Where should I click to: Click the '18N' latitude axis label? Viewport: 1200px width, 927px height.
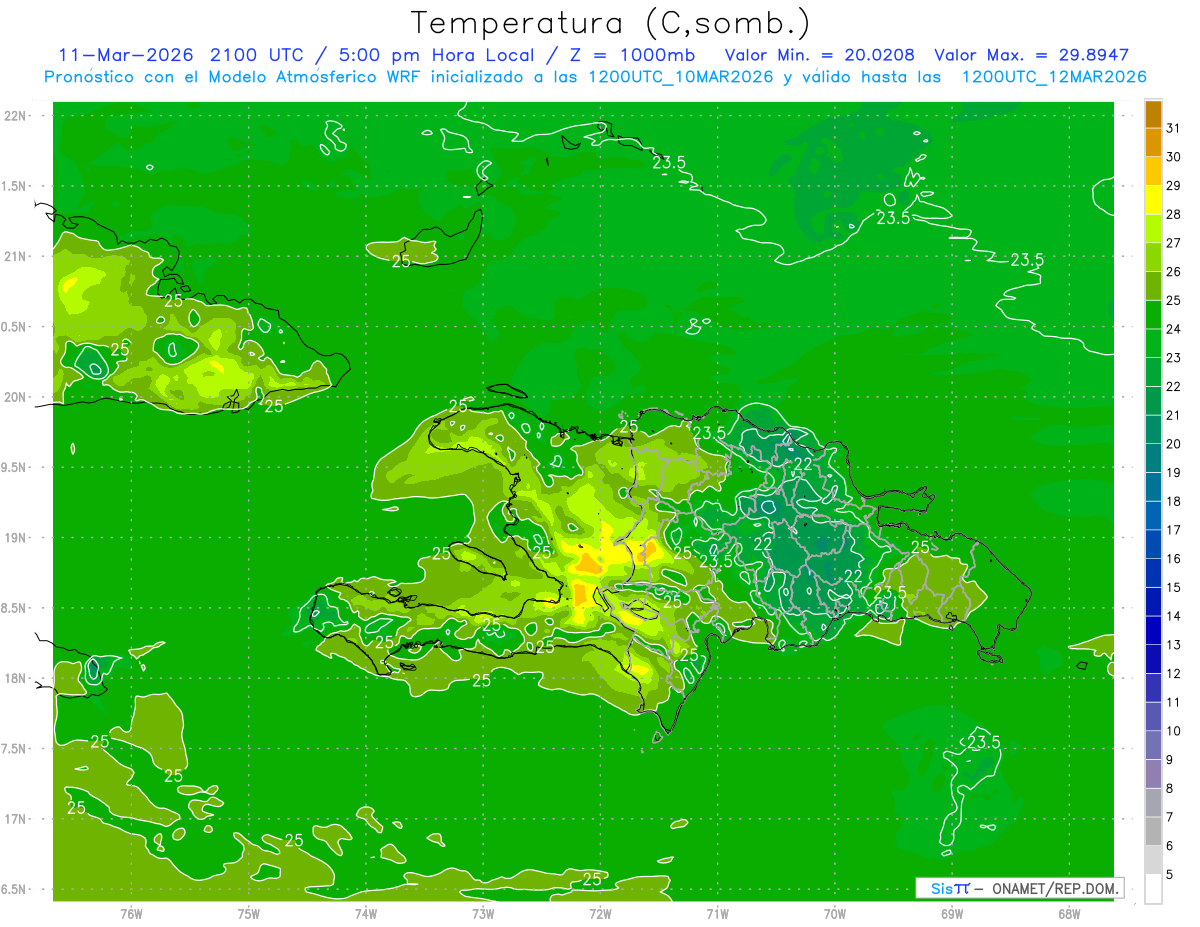tap(15, 679)
